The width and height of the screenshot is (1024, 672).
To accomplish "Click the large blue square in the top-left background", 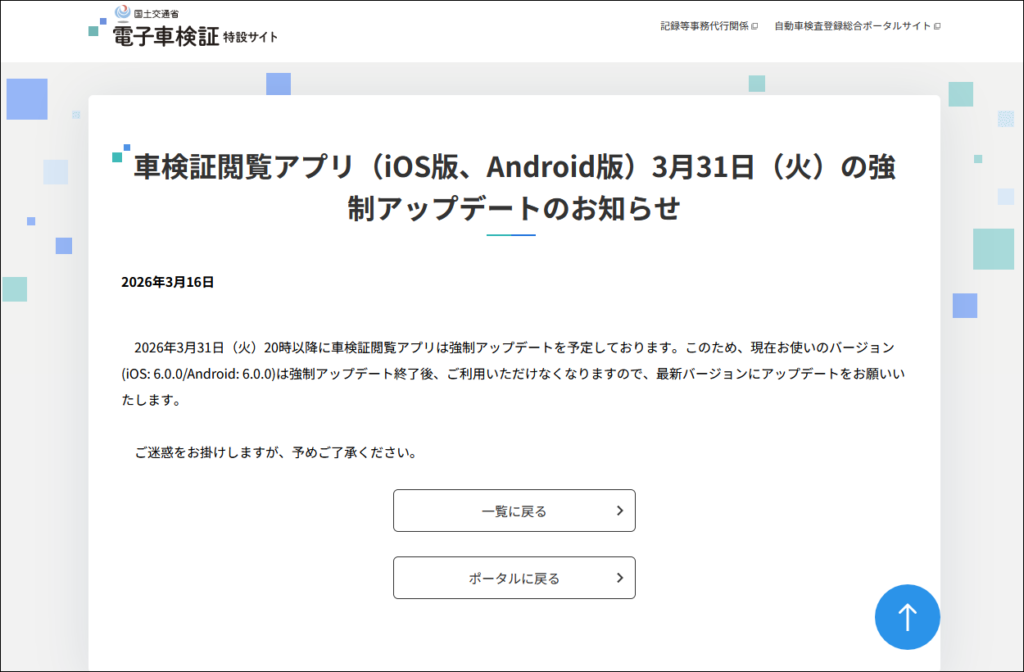I will [x=27, y=98].
